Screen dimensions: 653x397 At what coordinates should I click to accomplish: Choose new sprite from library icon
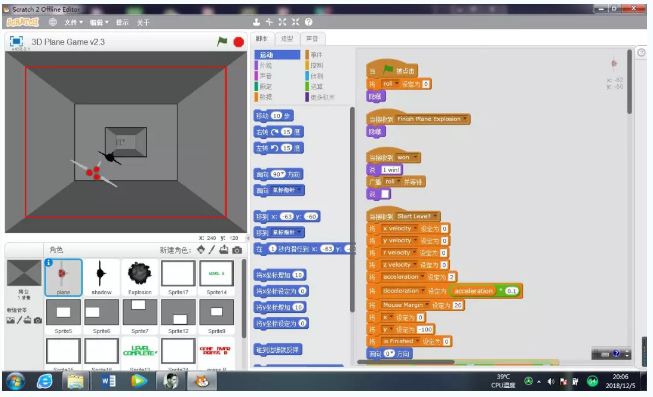coord(201,250)
